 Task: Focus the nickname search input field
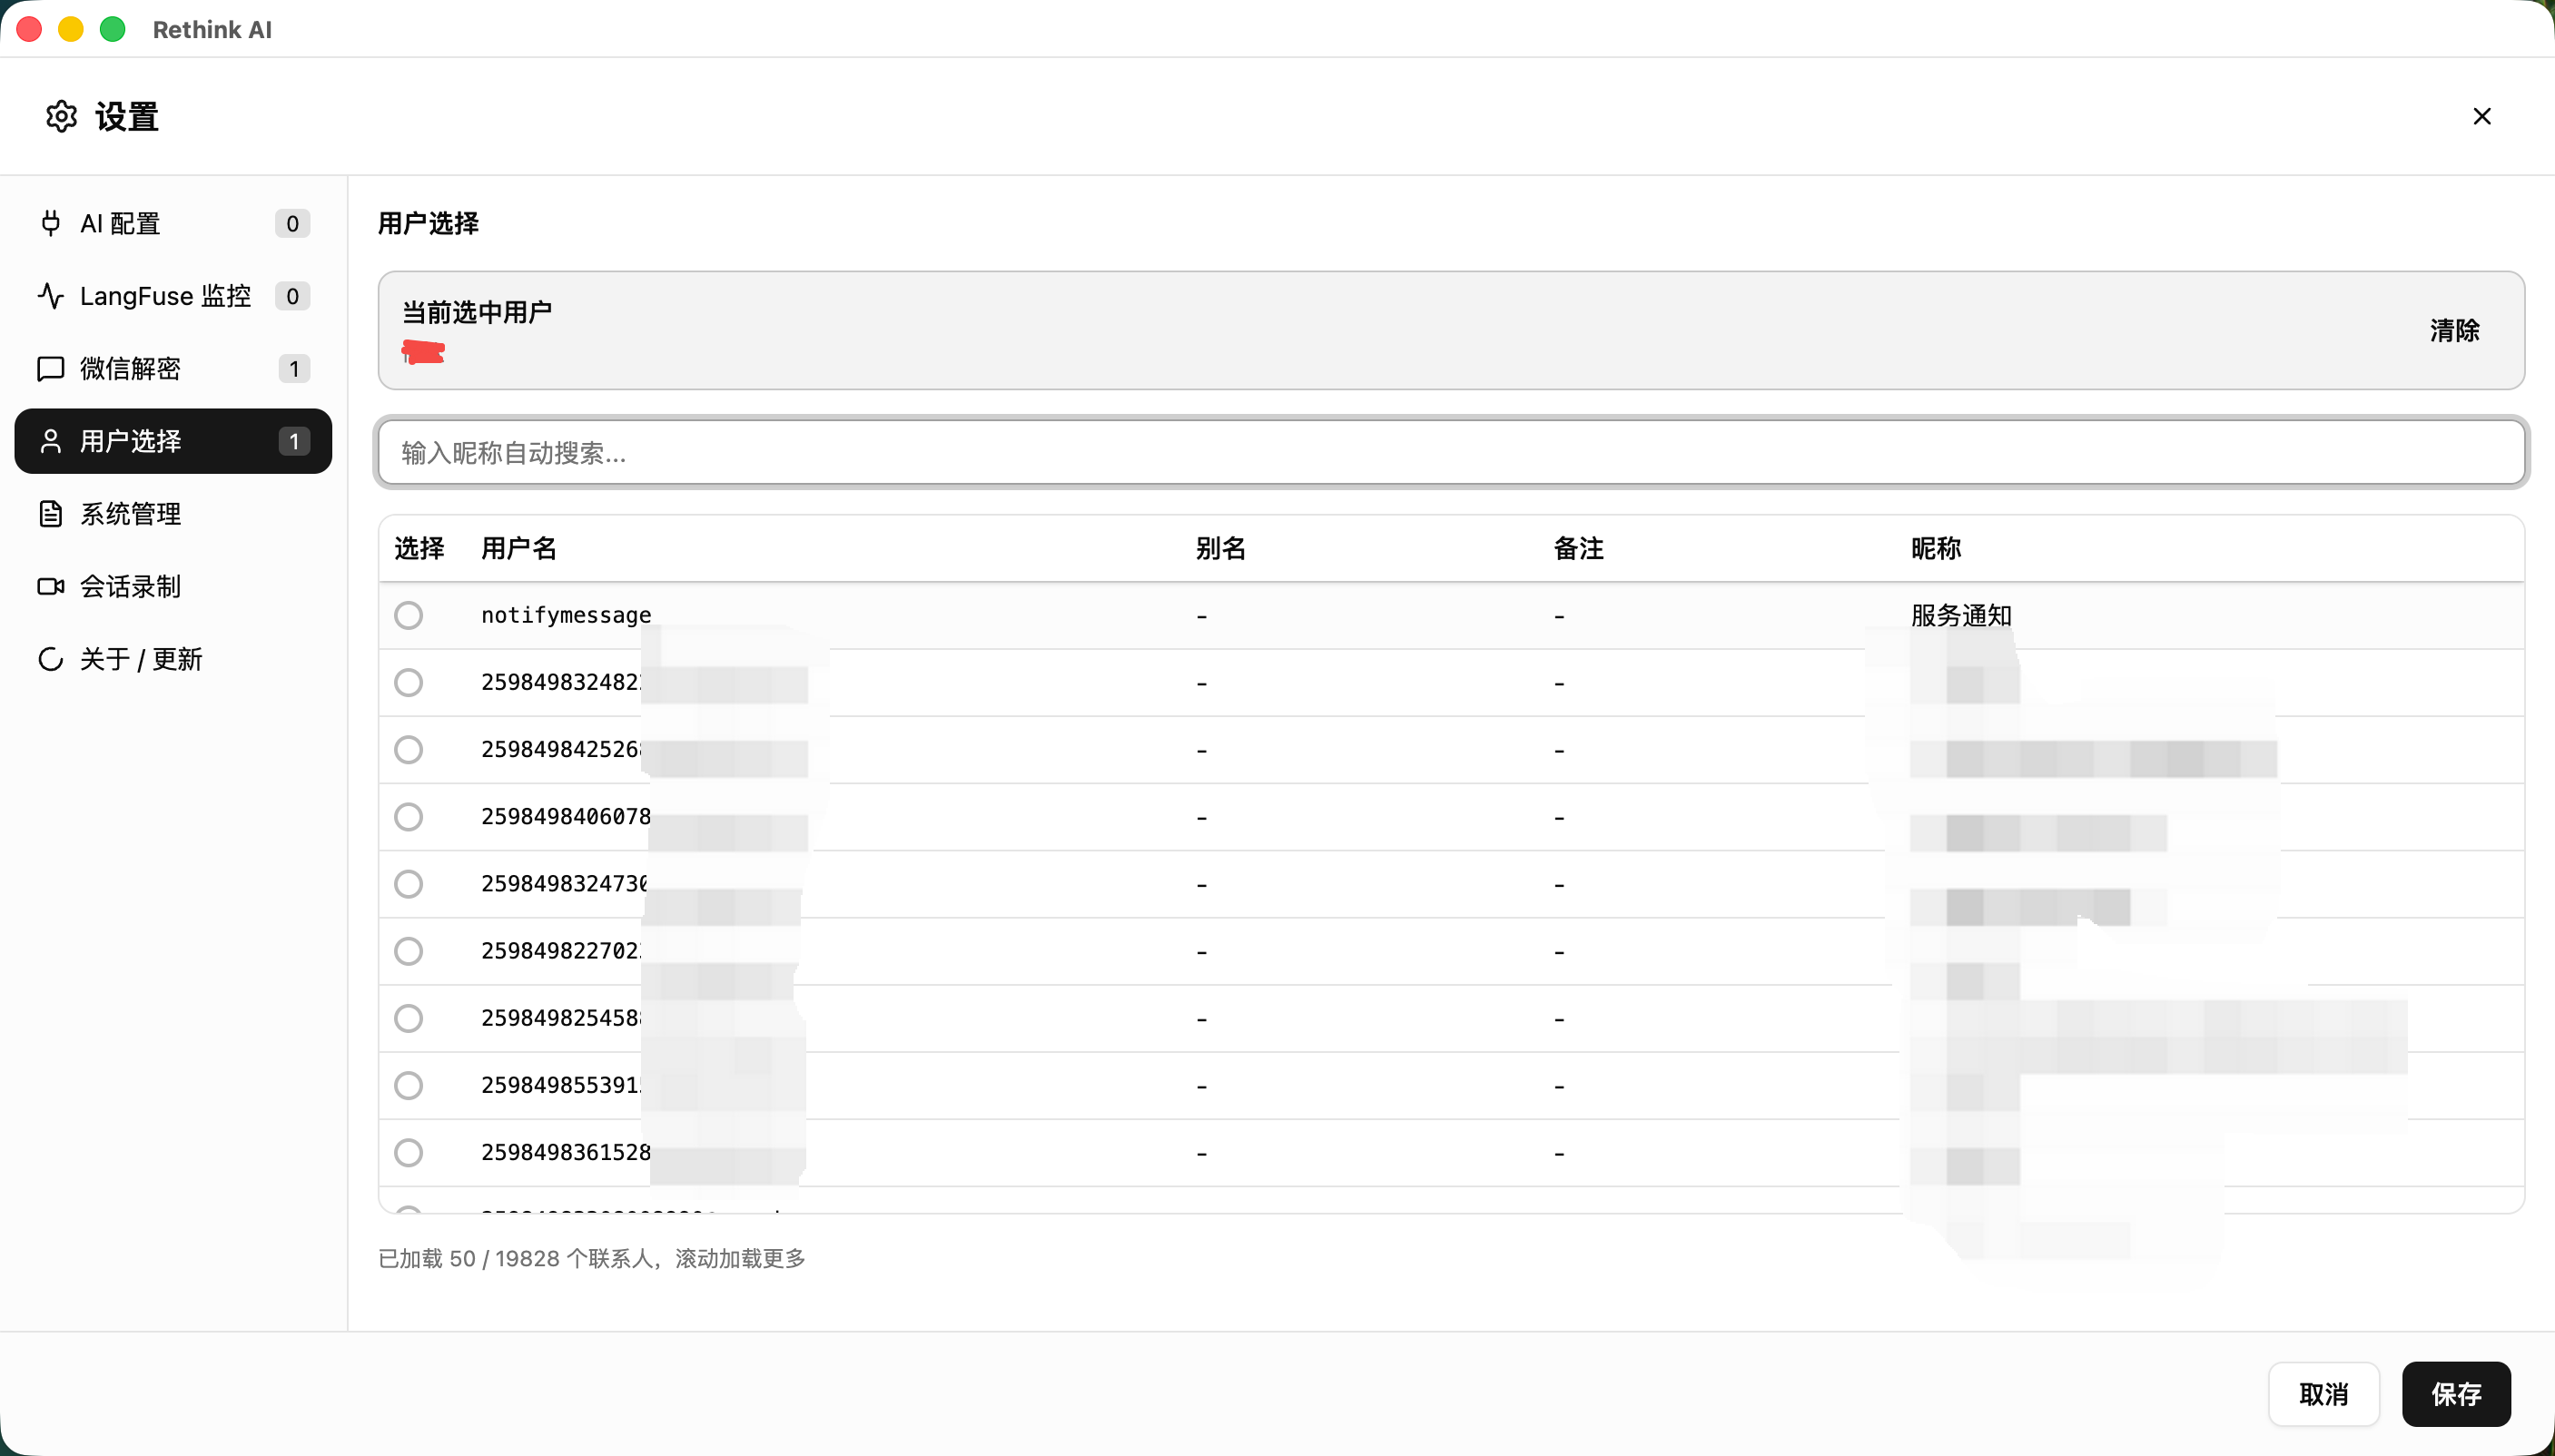click(1450, 453)
